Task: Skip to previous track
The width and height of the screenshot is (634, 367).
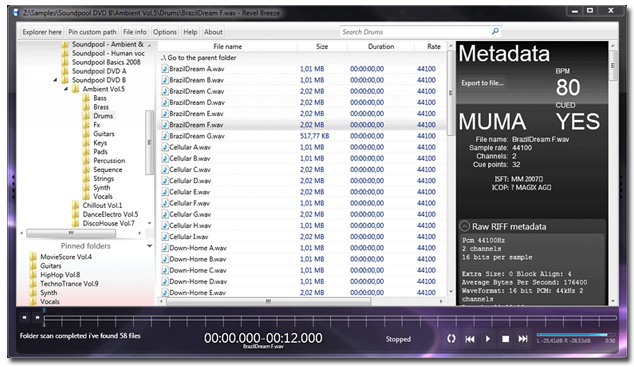Action: [470, 339]
